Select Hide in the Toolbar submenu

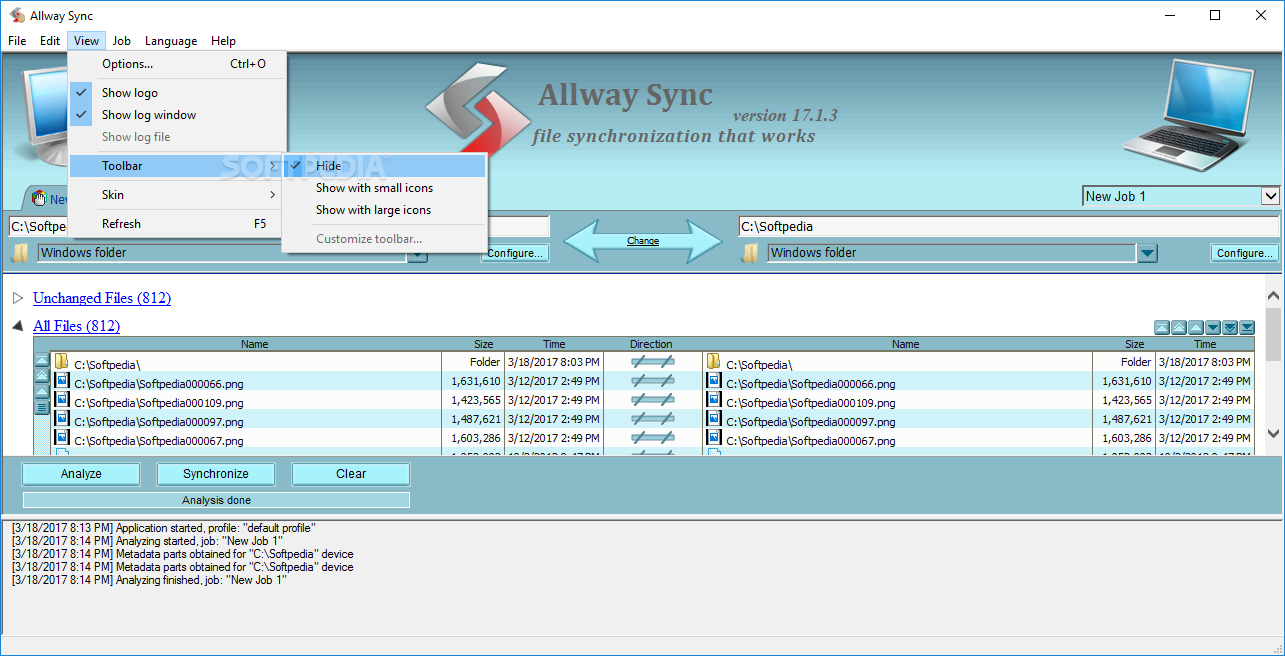pyautogui.click(x=384, y=166)
